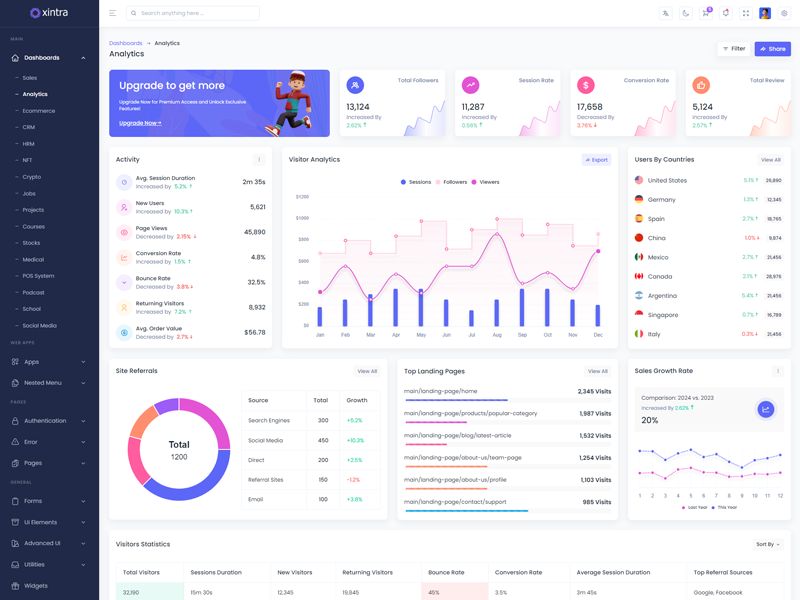Click the Sales Growth Rate chart icon
800x600 pixels.
[x=765, y=409]
